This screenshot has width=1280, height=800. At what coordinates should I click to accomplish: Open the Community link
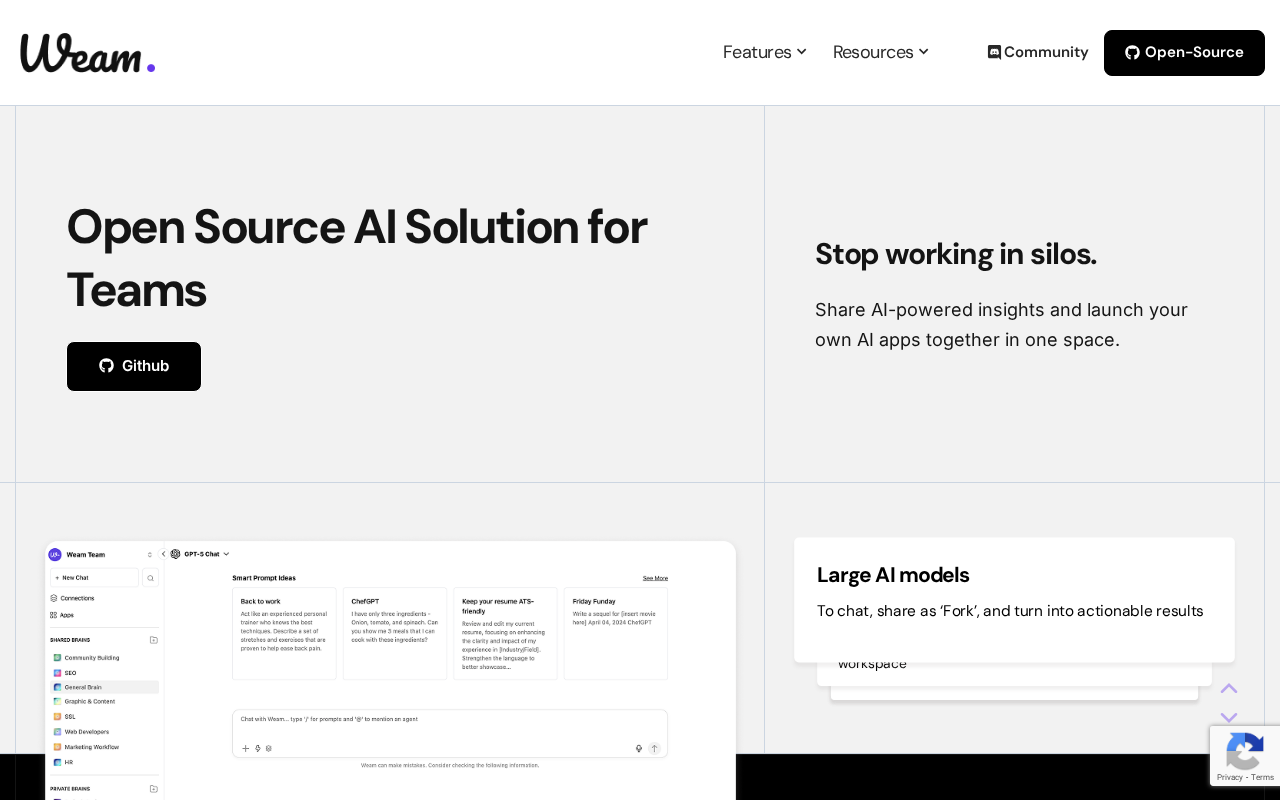coord(1038,52)
